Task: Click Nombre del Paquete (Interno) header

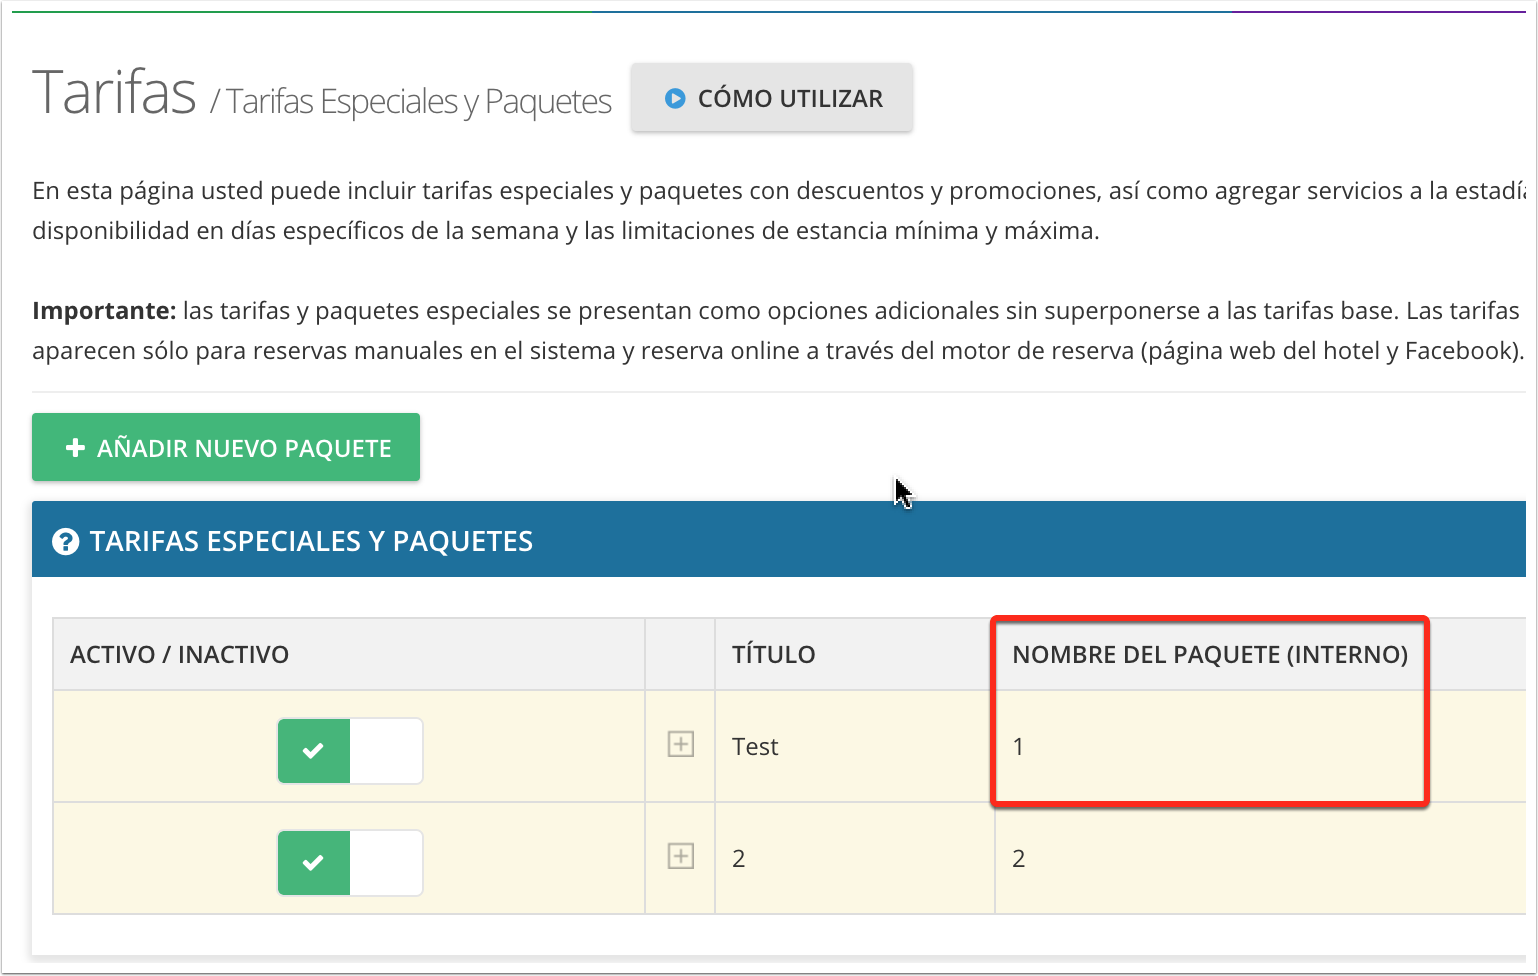Action: pos(1209,655)
